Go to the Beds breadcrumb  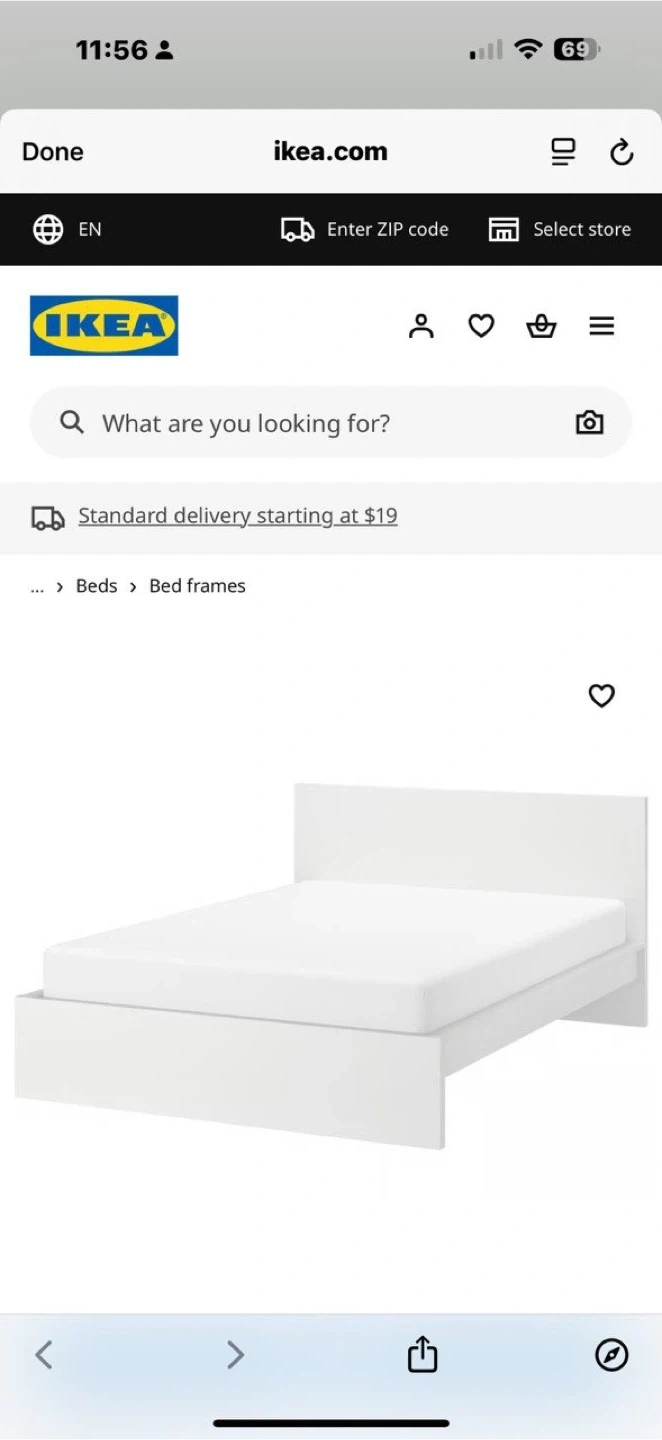(96, 586)
